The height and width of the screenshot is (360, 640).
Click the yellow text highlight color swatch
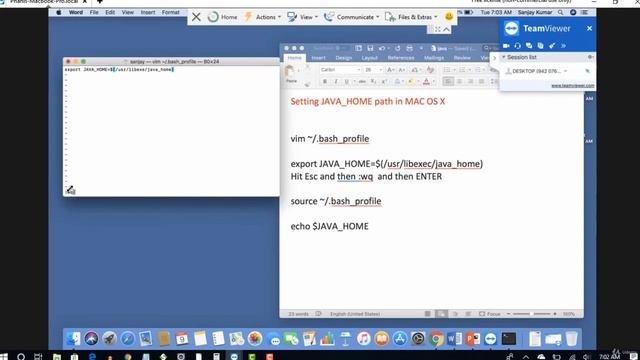(411, 82)
